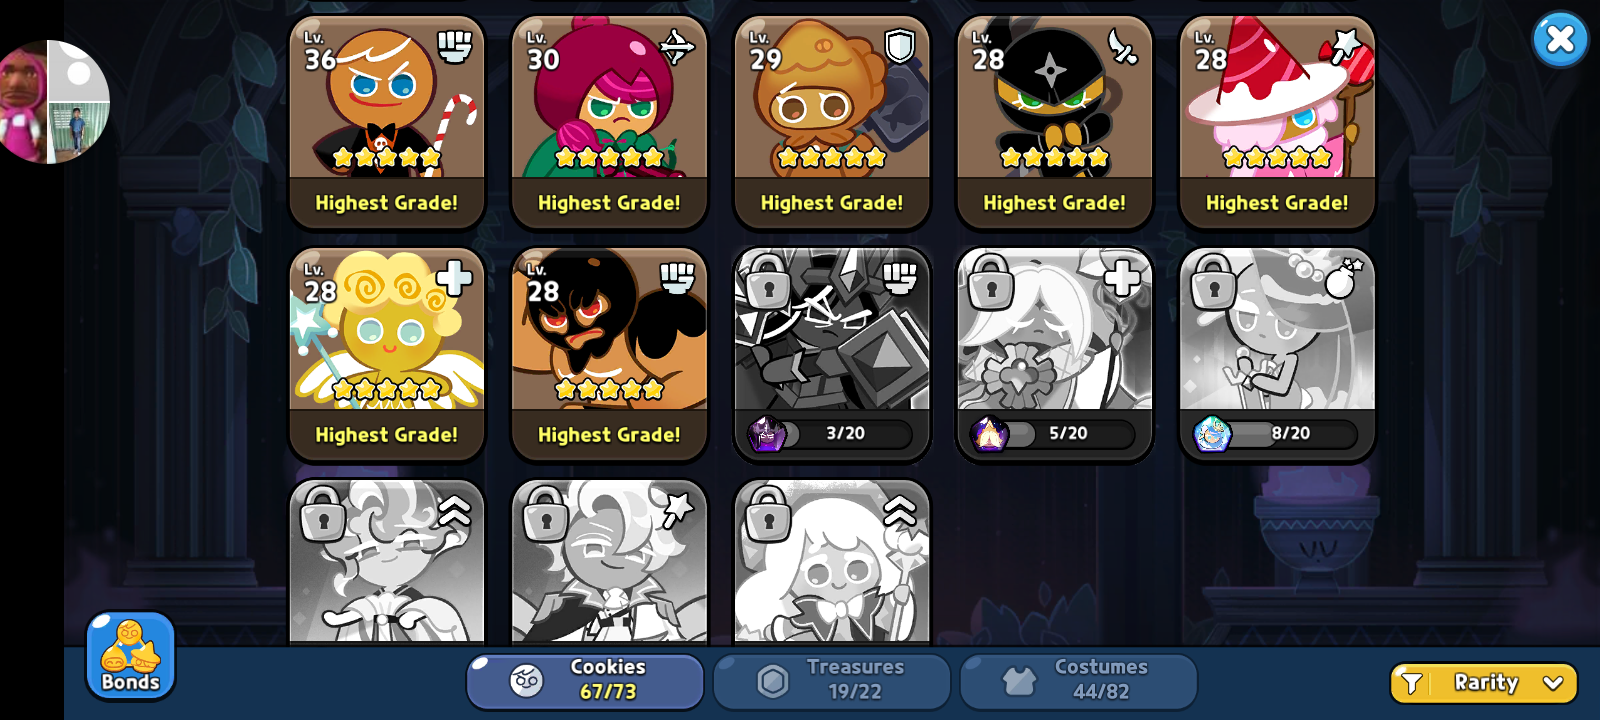Click the blue soulstone icon beside 8/20
Viewport: 1600px width, 720px height.
click(x=1212, y=434)
